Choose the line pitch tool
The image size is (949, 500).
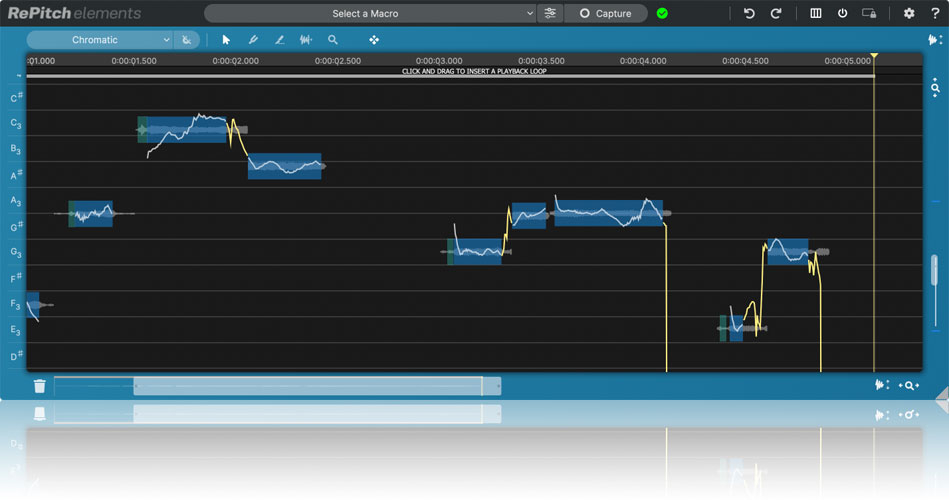coord(279,40)
